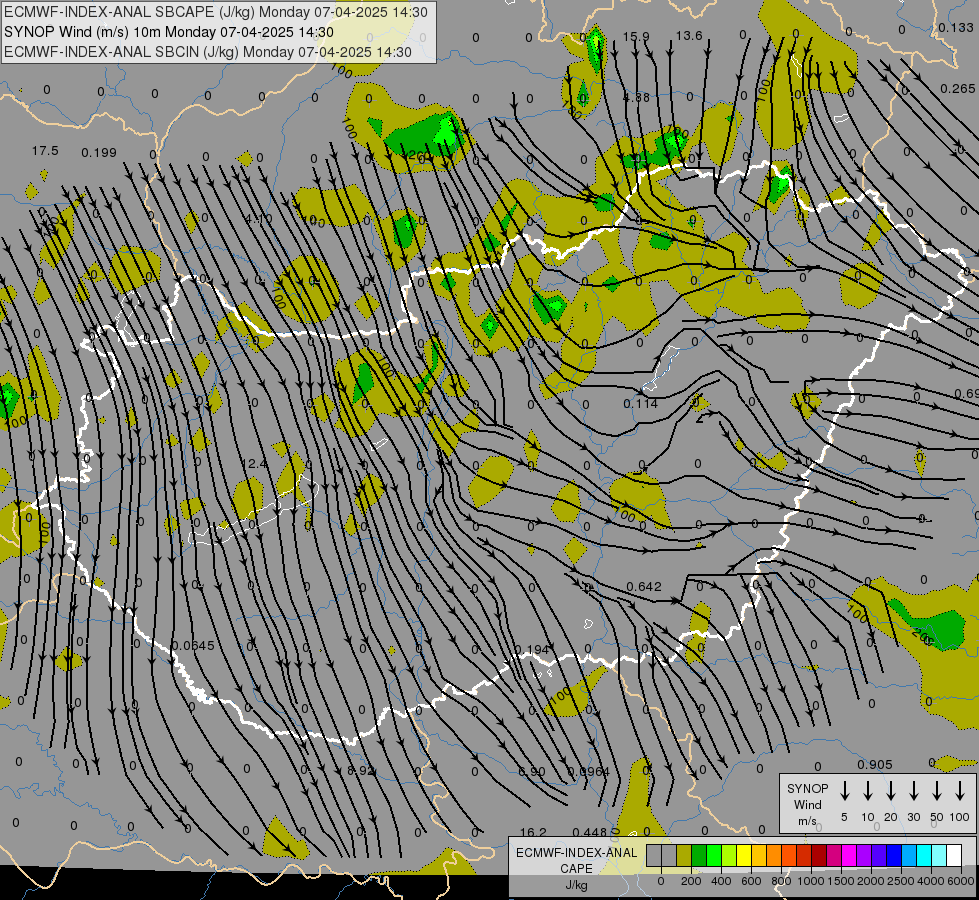Click the 0.905 value above wind legend
The height and width of the screenshot is (900, 979).
(x=875, y=764)
